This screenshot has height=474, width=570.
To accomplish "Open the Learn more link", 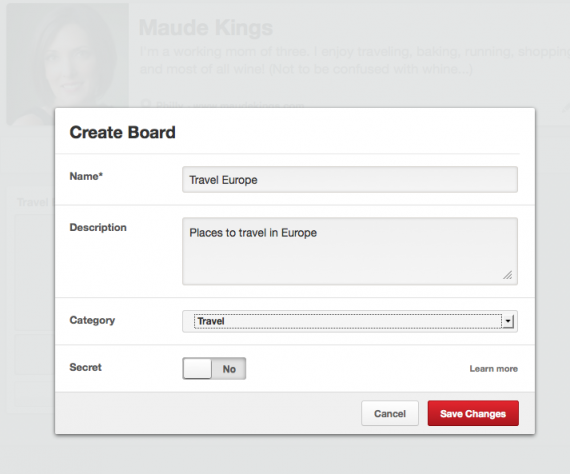I will (x=493, y=369).
